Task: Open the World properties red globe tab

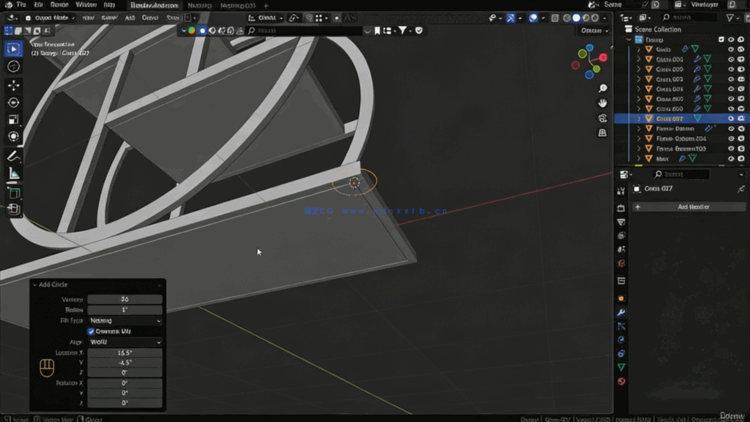Action: point(621,264)
